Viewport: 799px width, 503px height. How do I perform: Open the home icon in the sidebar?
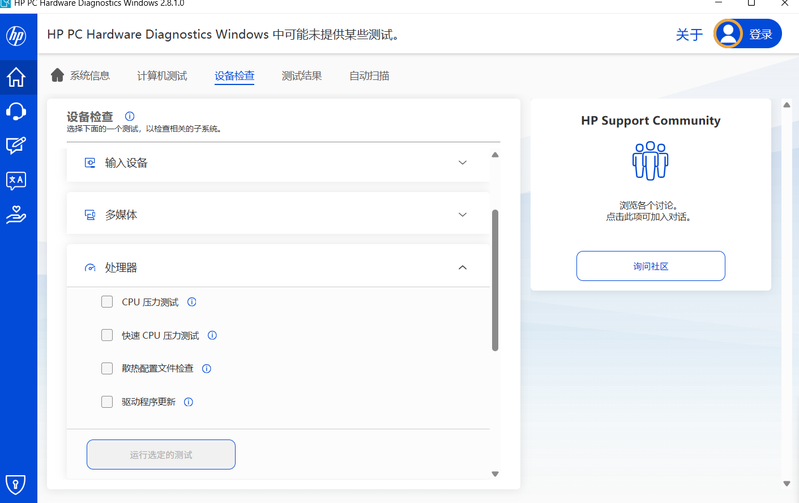[16, 77]
